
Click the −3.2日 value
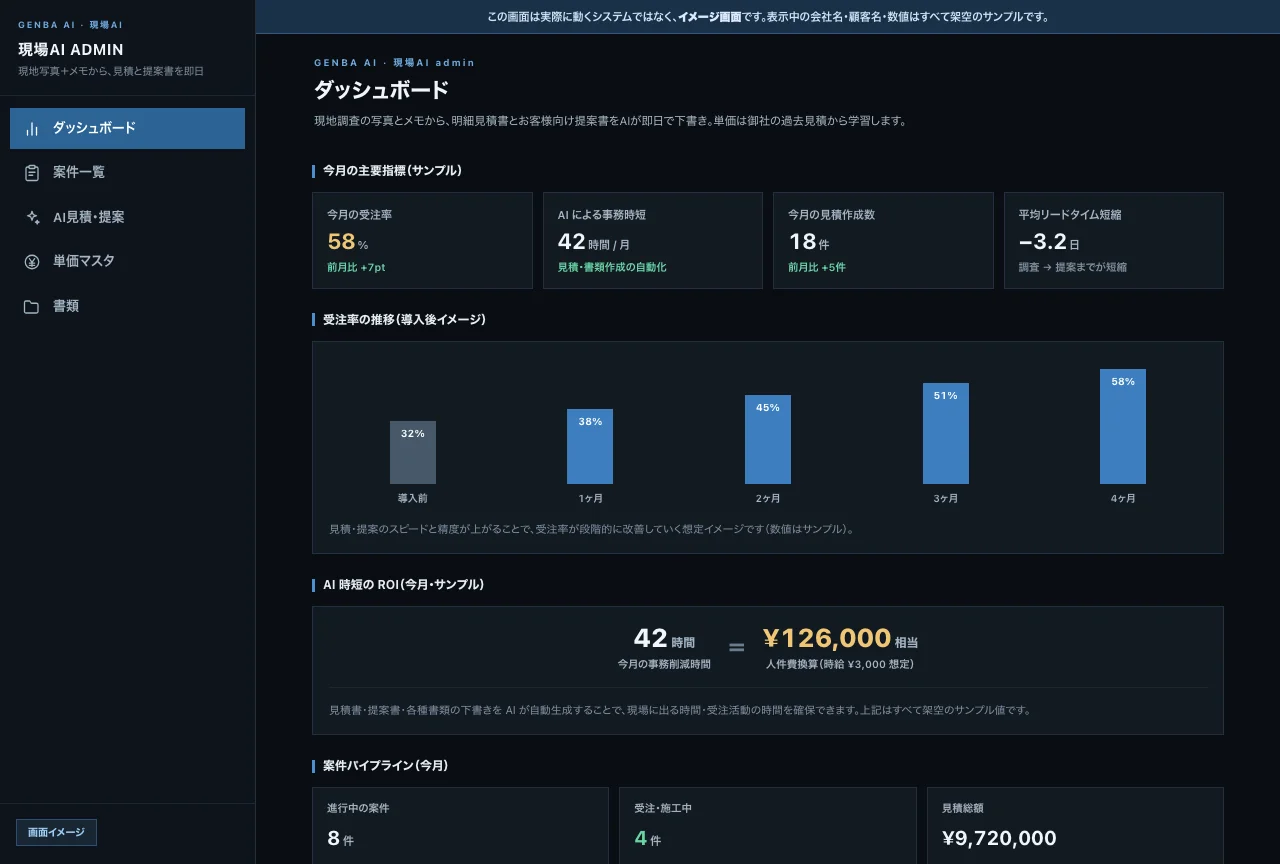1049,241
